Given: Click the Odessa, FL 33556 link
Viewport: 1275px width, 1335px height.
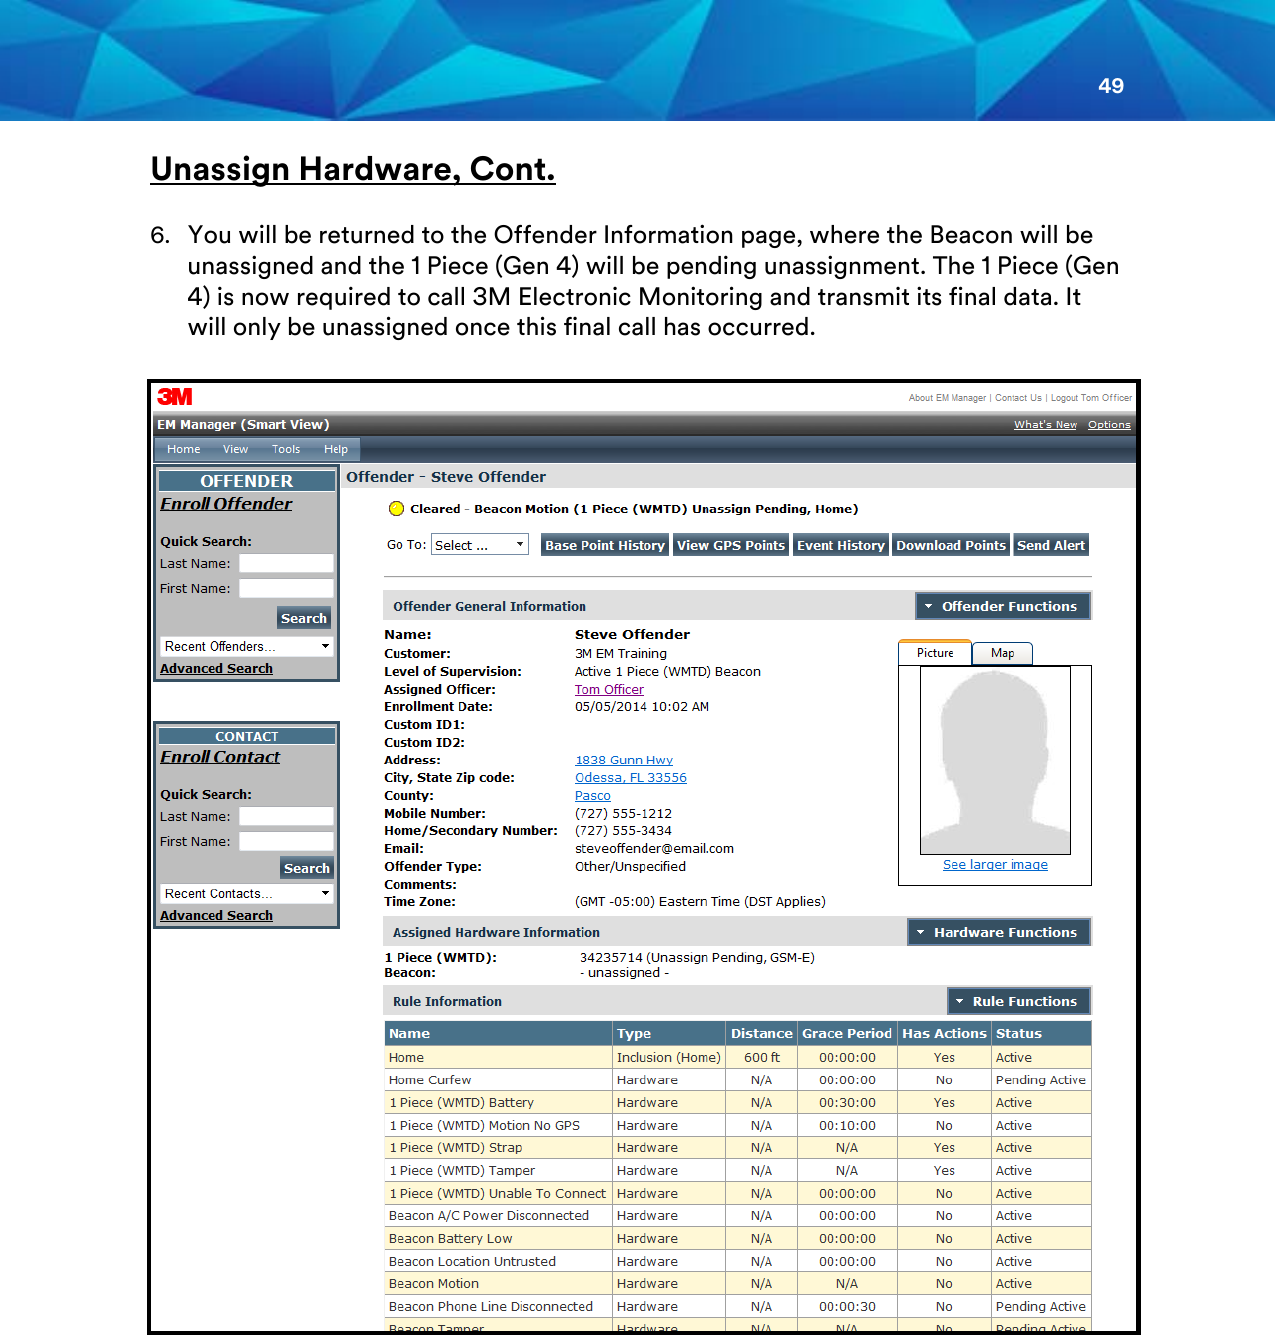Looking at the screenshot, I should 631,778.
